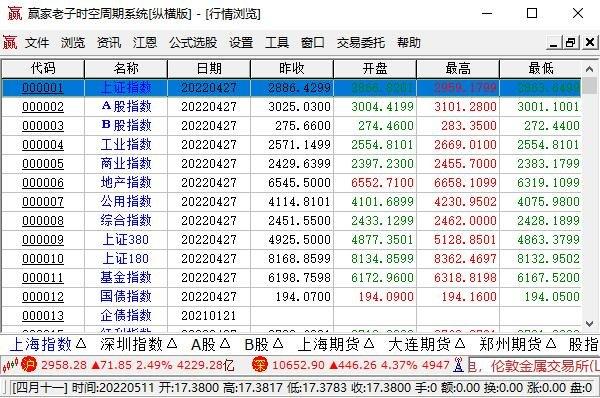The image size is (600, 398).
Task: Click the scrollbar down arrow of quote list
Action: click(x=590, y=324)
